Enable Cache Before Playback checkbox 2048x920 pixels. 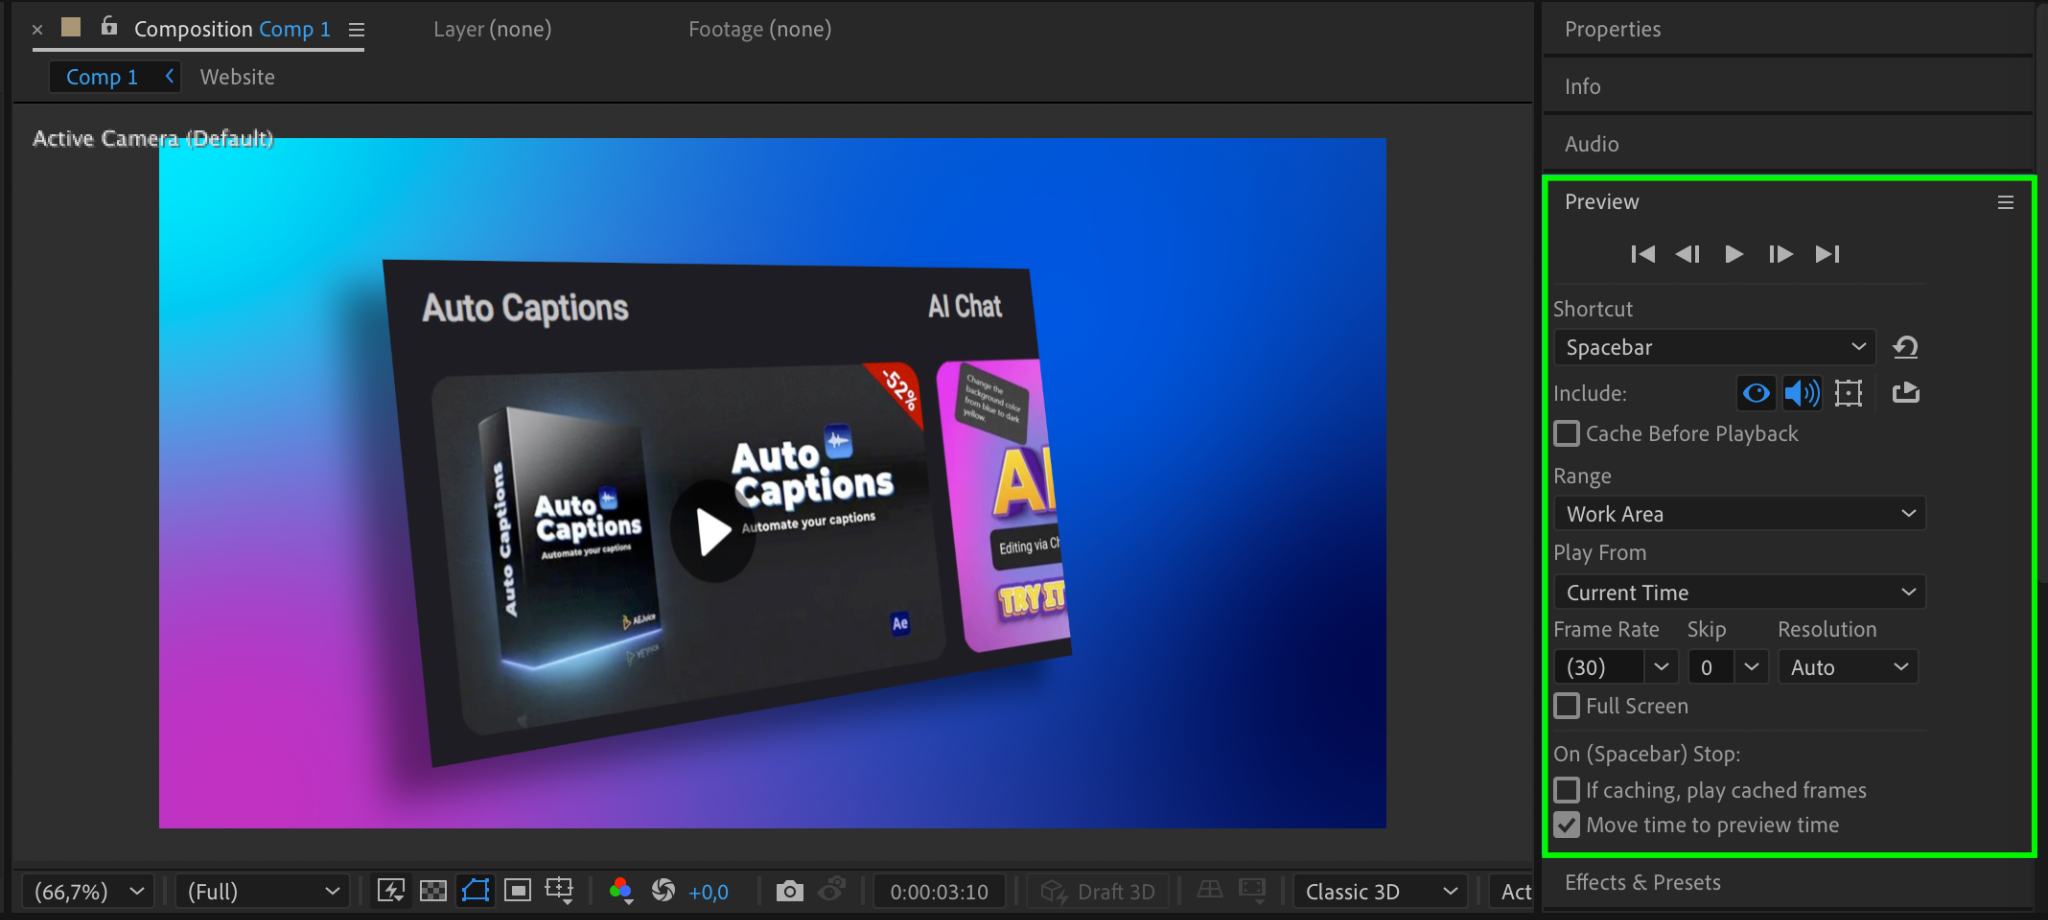coord(1567,434)
